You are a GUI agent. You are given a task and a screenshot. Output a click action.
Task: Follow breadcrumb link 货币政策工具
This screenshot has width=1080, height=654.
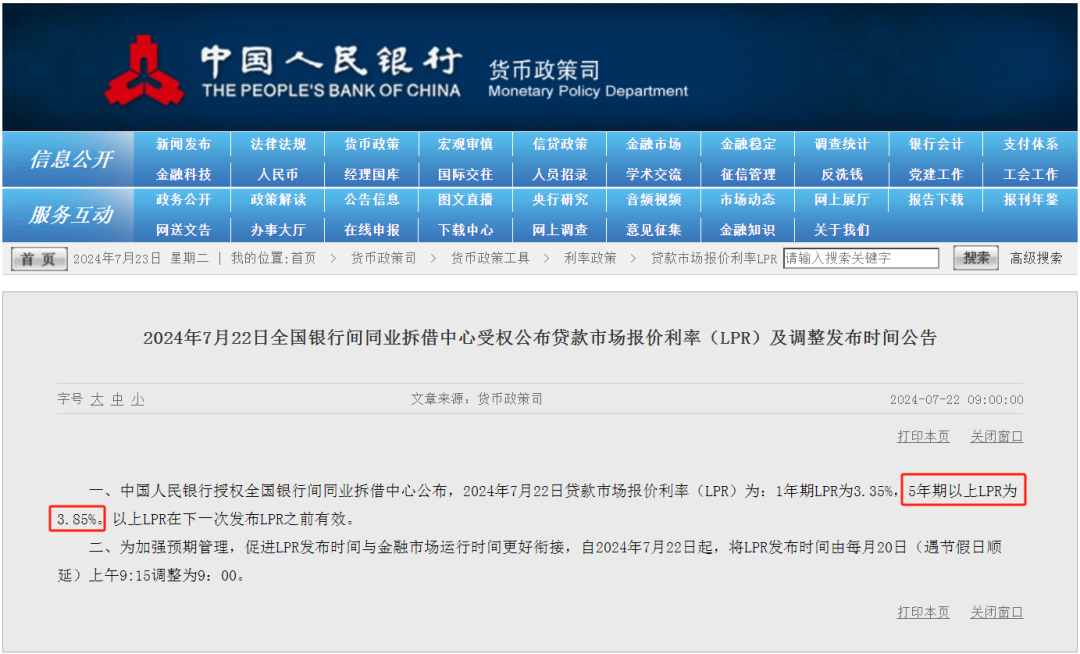(490, 259)
